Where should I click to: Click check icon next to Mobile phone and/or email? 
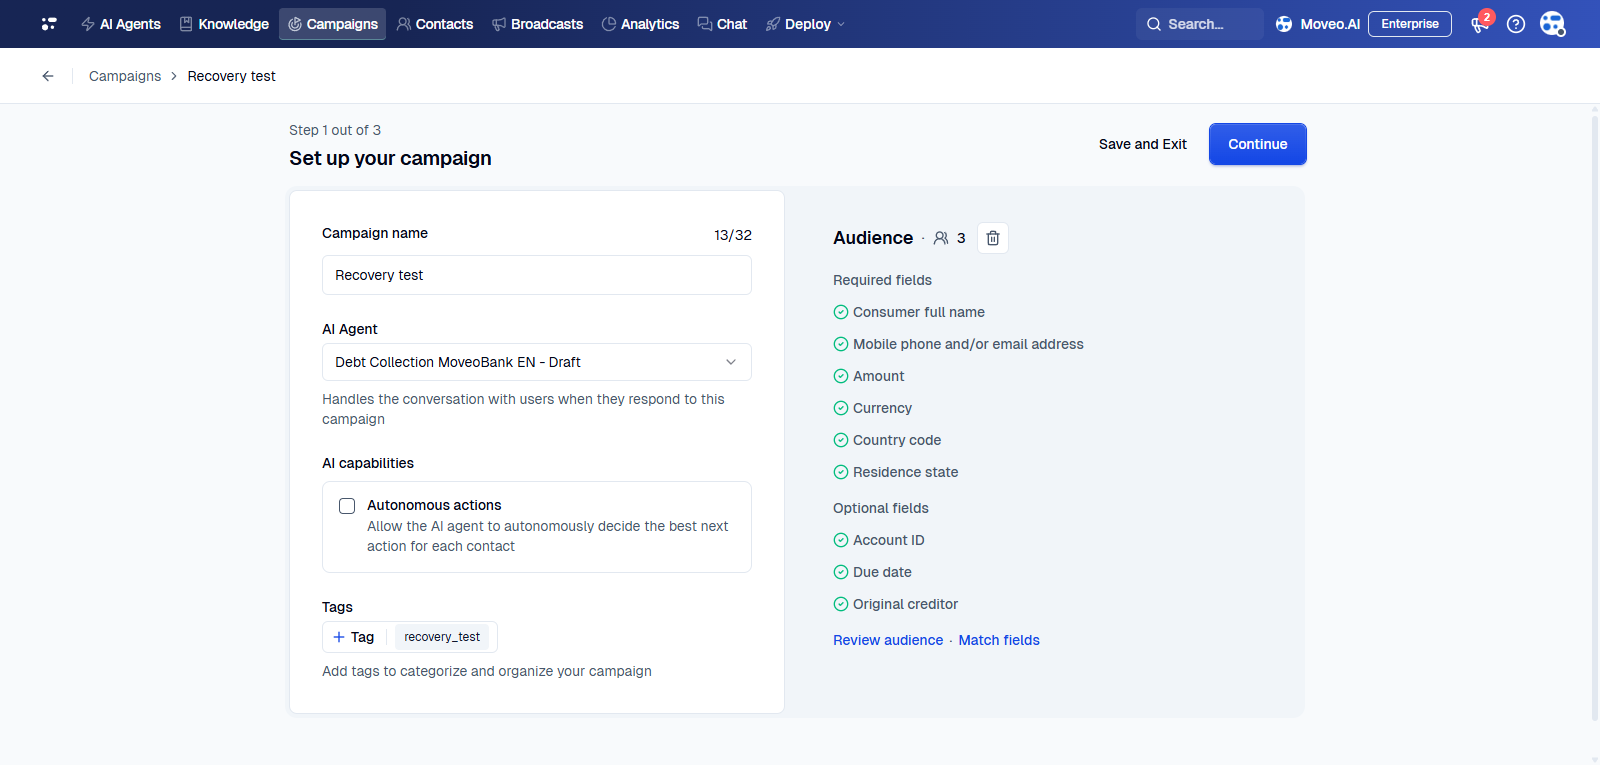coord(841,344)
